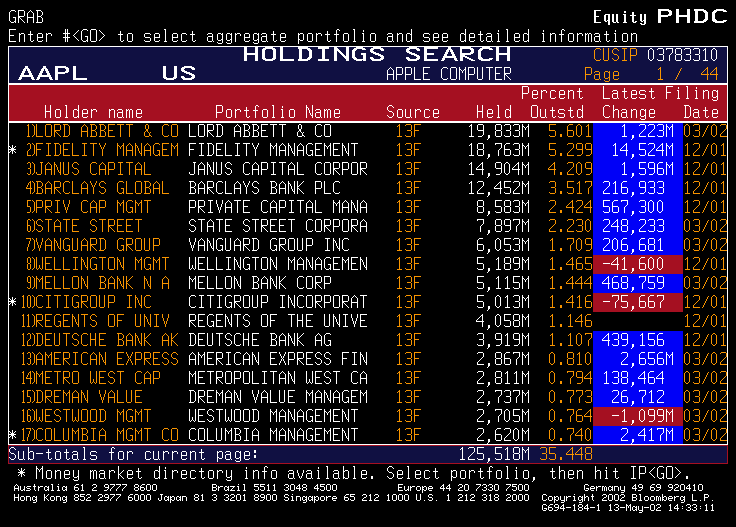Click the latest change cell 26,712
Screen dimensions: 736x527
(638, 397)
